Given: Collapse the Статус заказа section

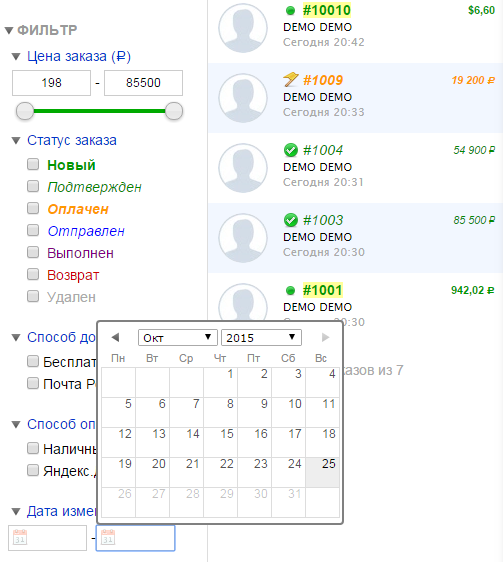Looking at the screenshot, I should pos(16,140).
